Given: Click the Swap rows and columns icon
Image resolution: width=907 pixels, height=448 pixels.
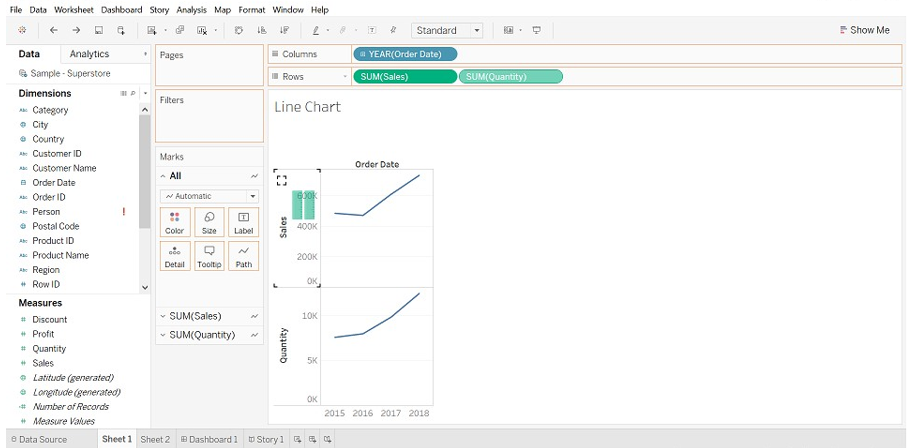Looking at the screenshot, I should pyautogui.click(x=238, y=30).
